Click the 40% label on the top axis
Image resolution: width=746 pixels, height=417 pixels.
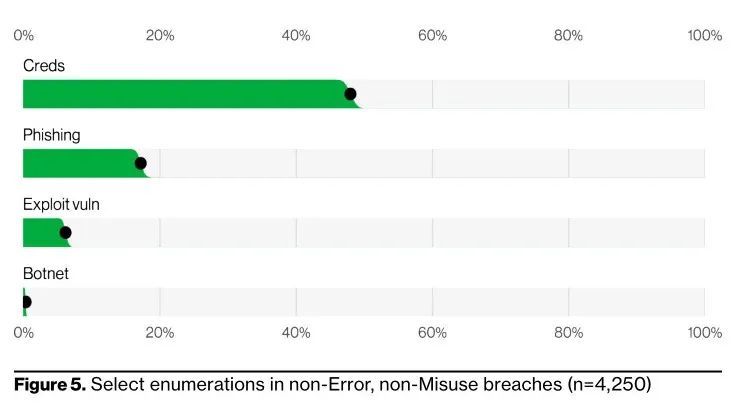pos(296,36)
